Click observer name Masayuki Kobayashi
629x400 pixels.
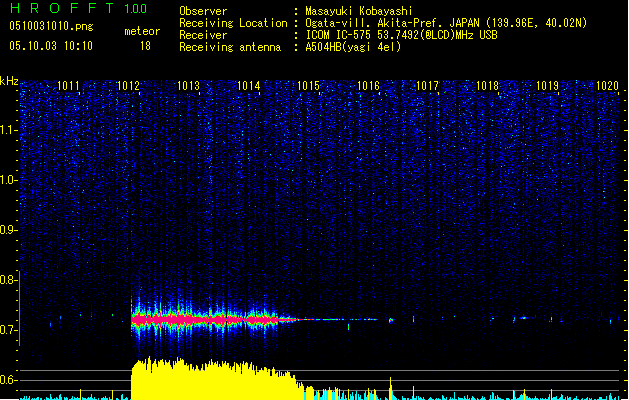[x=359, y=11]
